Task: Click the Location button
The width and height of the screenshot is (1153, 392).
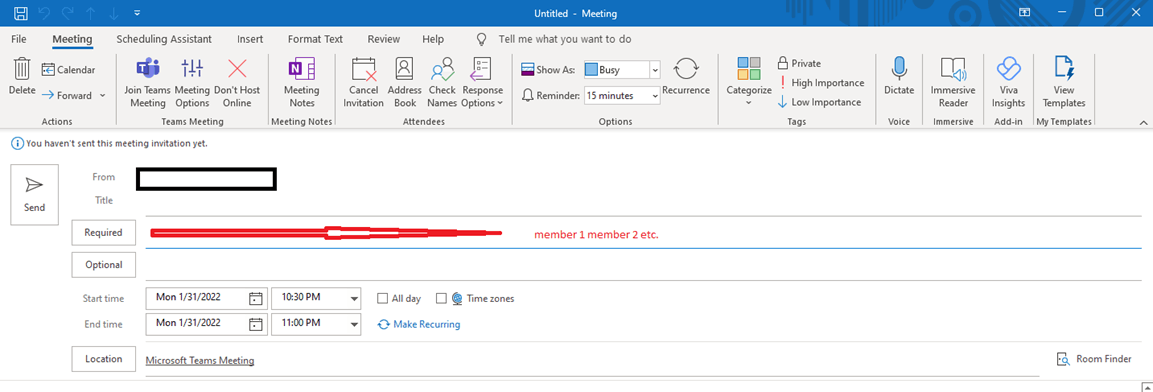Action: click(x=104, y=359)
